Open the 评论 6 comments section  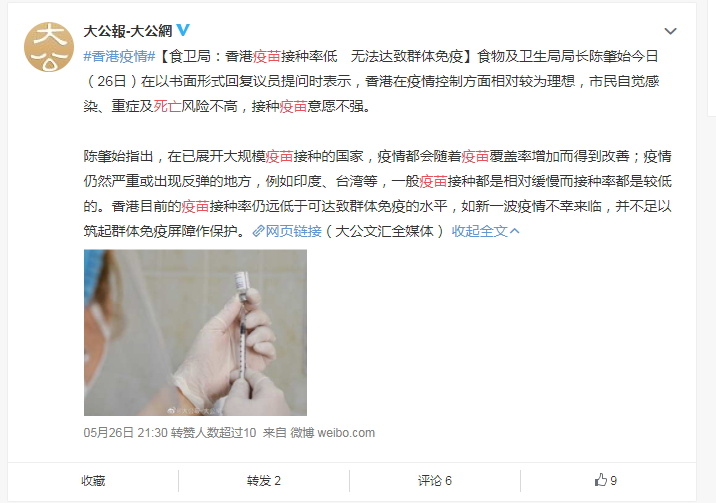click(435, 481)
